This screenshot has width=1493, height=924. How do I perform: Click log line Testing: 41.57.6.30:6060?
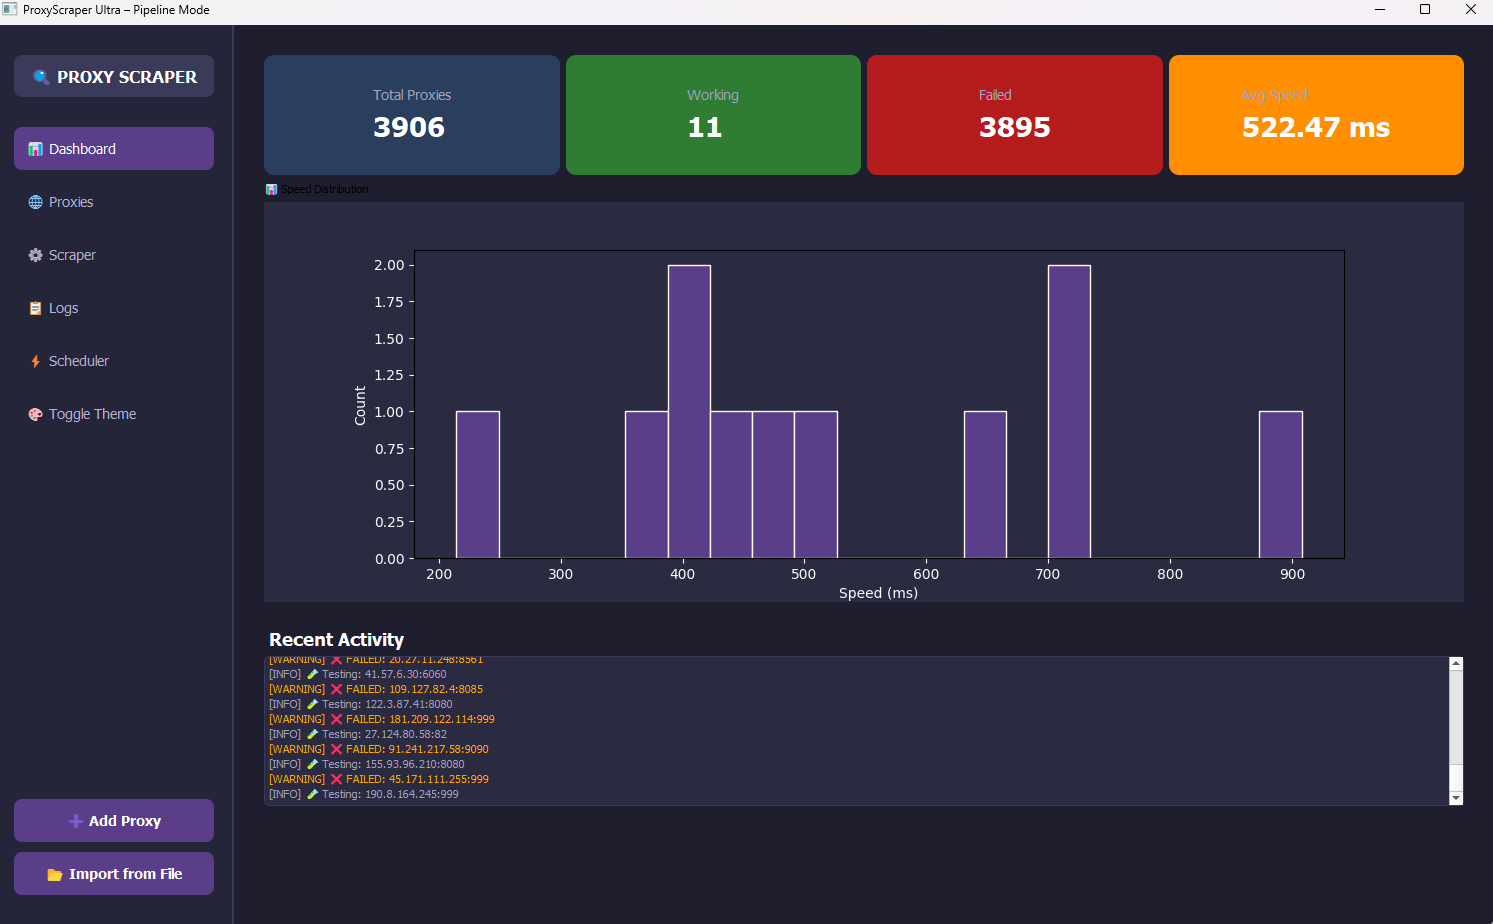point(358,674)
